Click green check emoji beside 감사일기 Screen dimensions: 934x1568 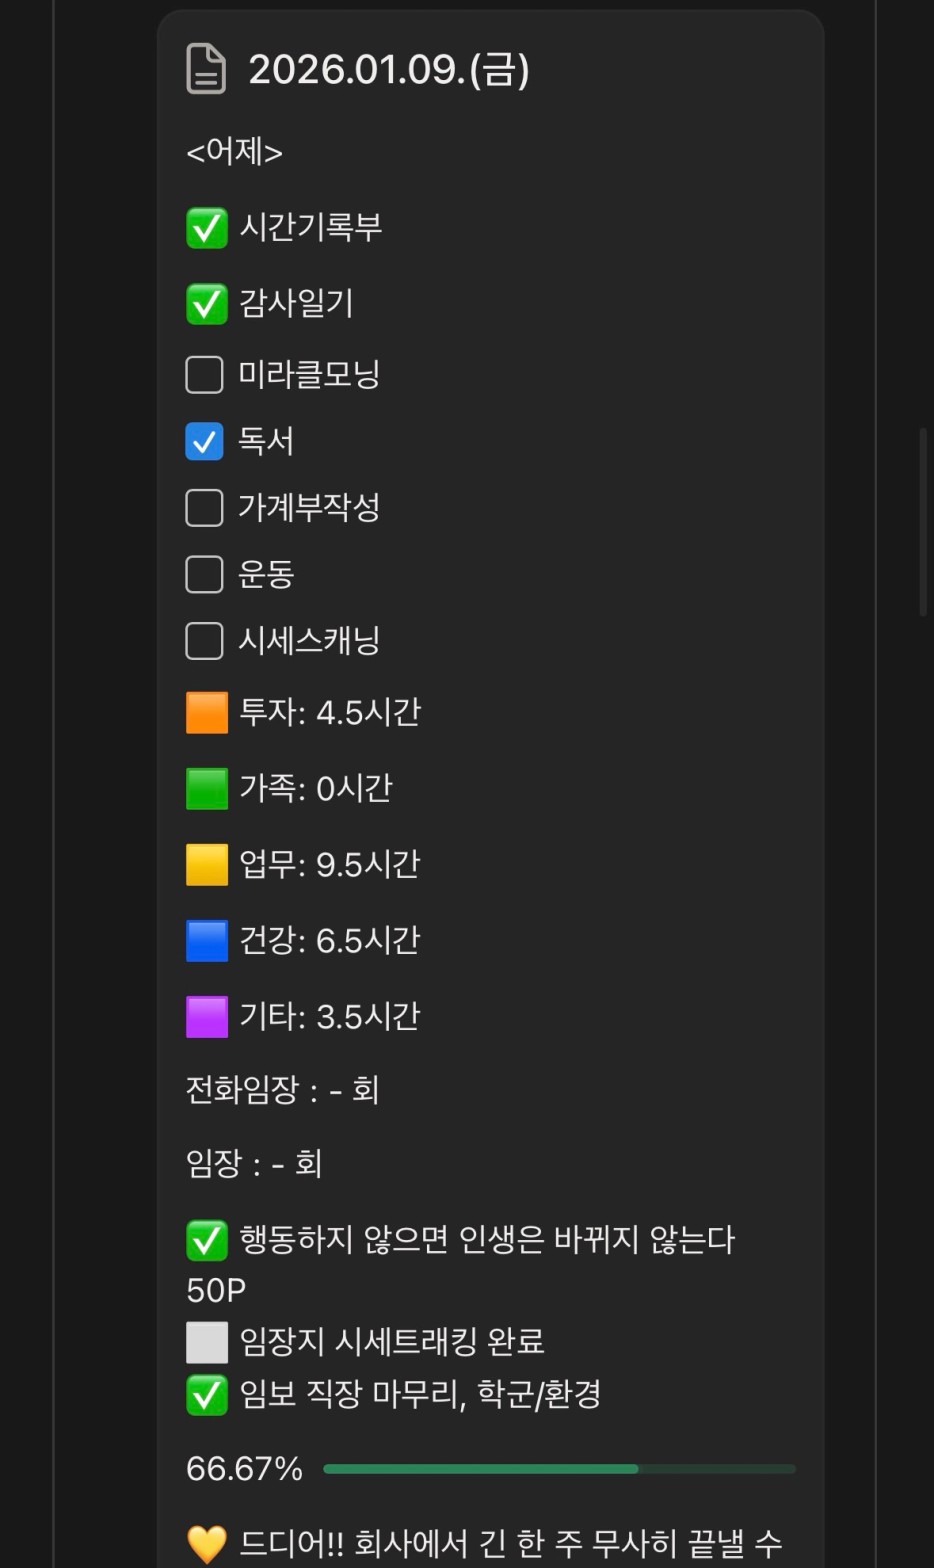pyautogui.click(x=207, y=304)
